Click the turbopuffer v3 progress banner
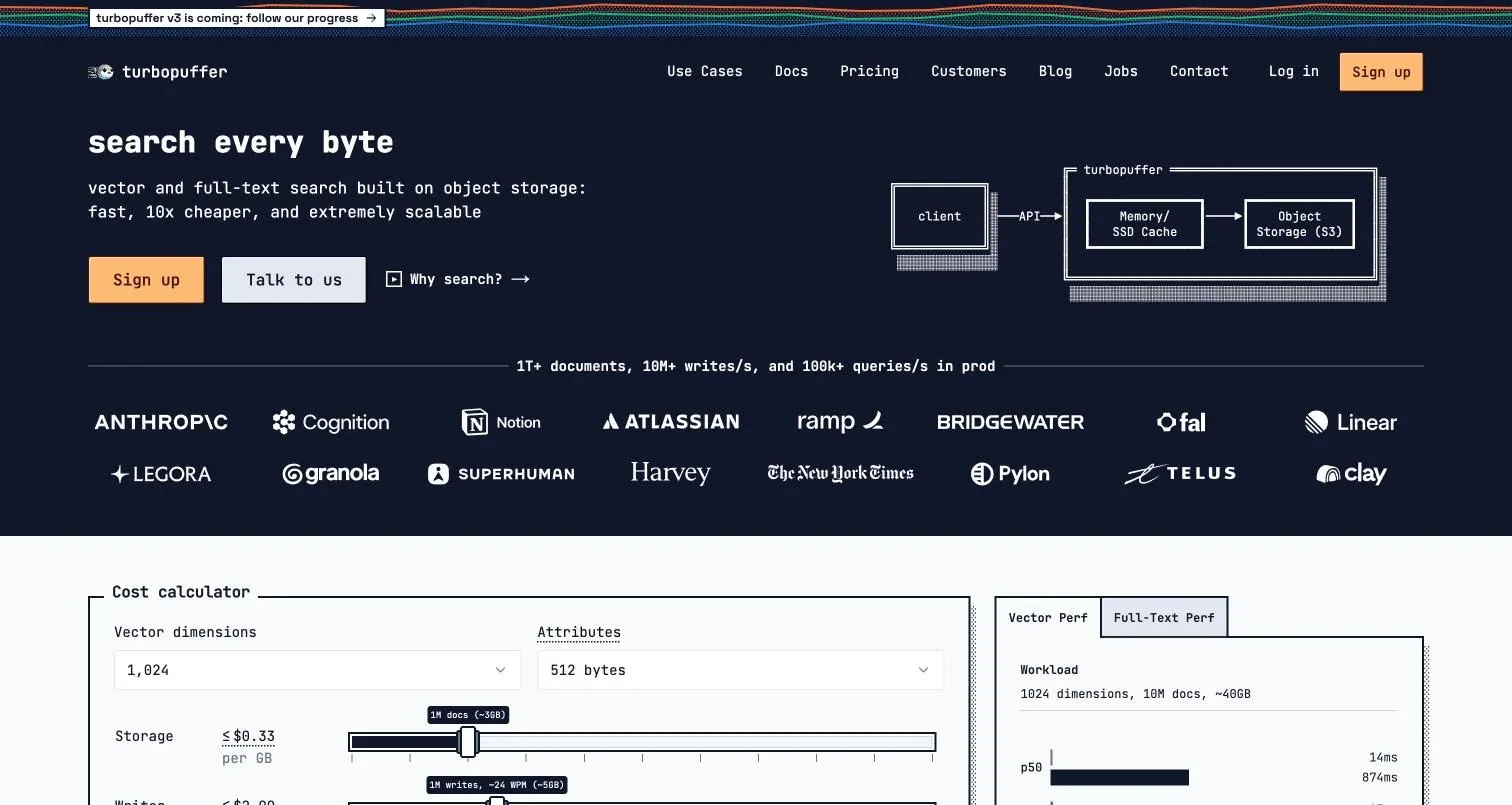 coord(237,18)
